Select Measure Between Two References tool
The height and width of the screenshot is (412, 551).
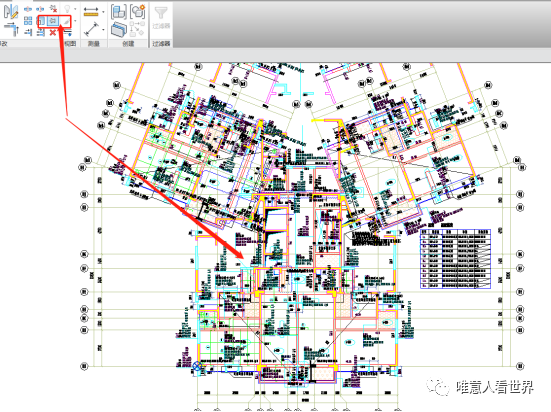(91, 12)
